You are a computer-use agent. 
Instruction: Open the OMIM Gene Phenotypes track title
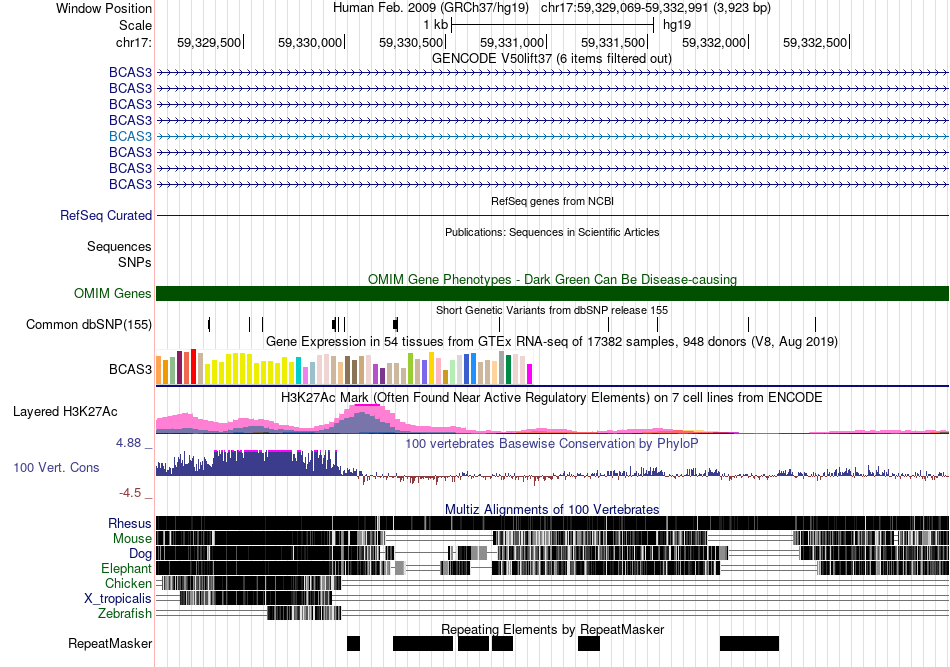(x=552, y=279)
